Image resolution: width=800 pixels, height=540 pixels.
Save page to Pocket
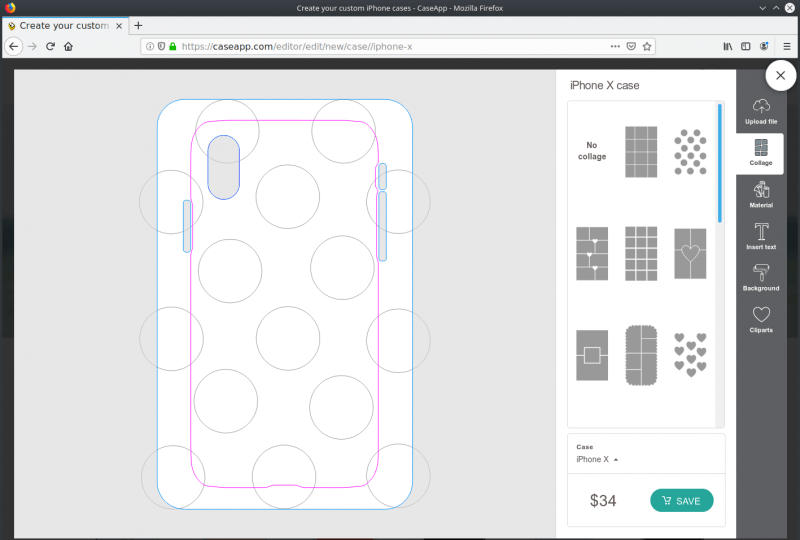pyautogui.click(x=631, y=46)
